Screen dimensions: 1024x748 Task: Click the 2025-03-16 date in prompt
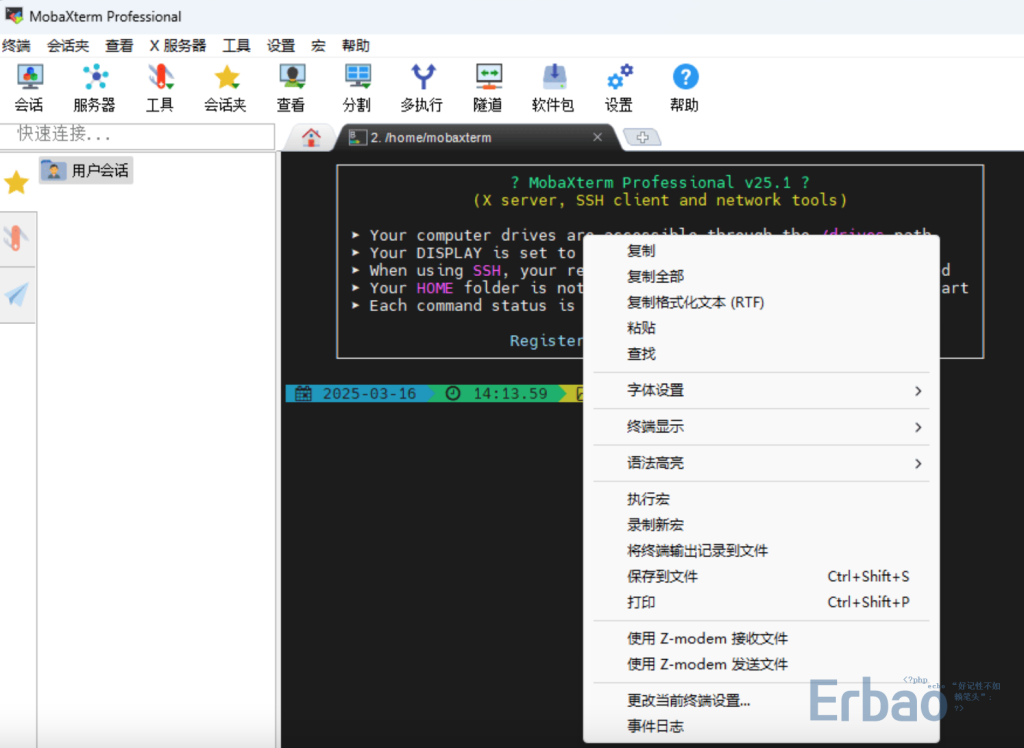click(x=370, y=393)
